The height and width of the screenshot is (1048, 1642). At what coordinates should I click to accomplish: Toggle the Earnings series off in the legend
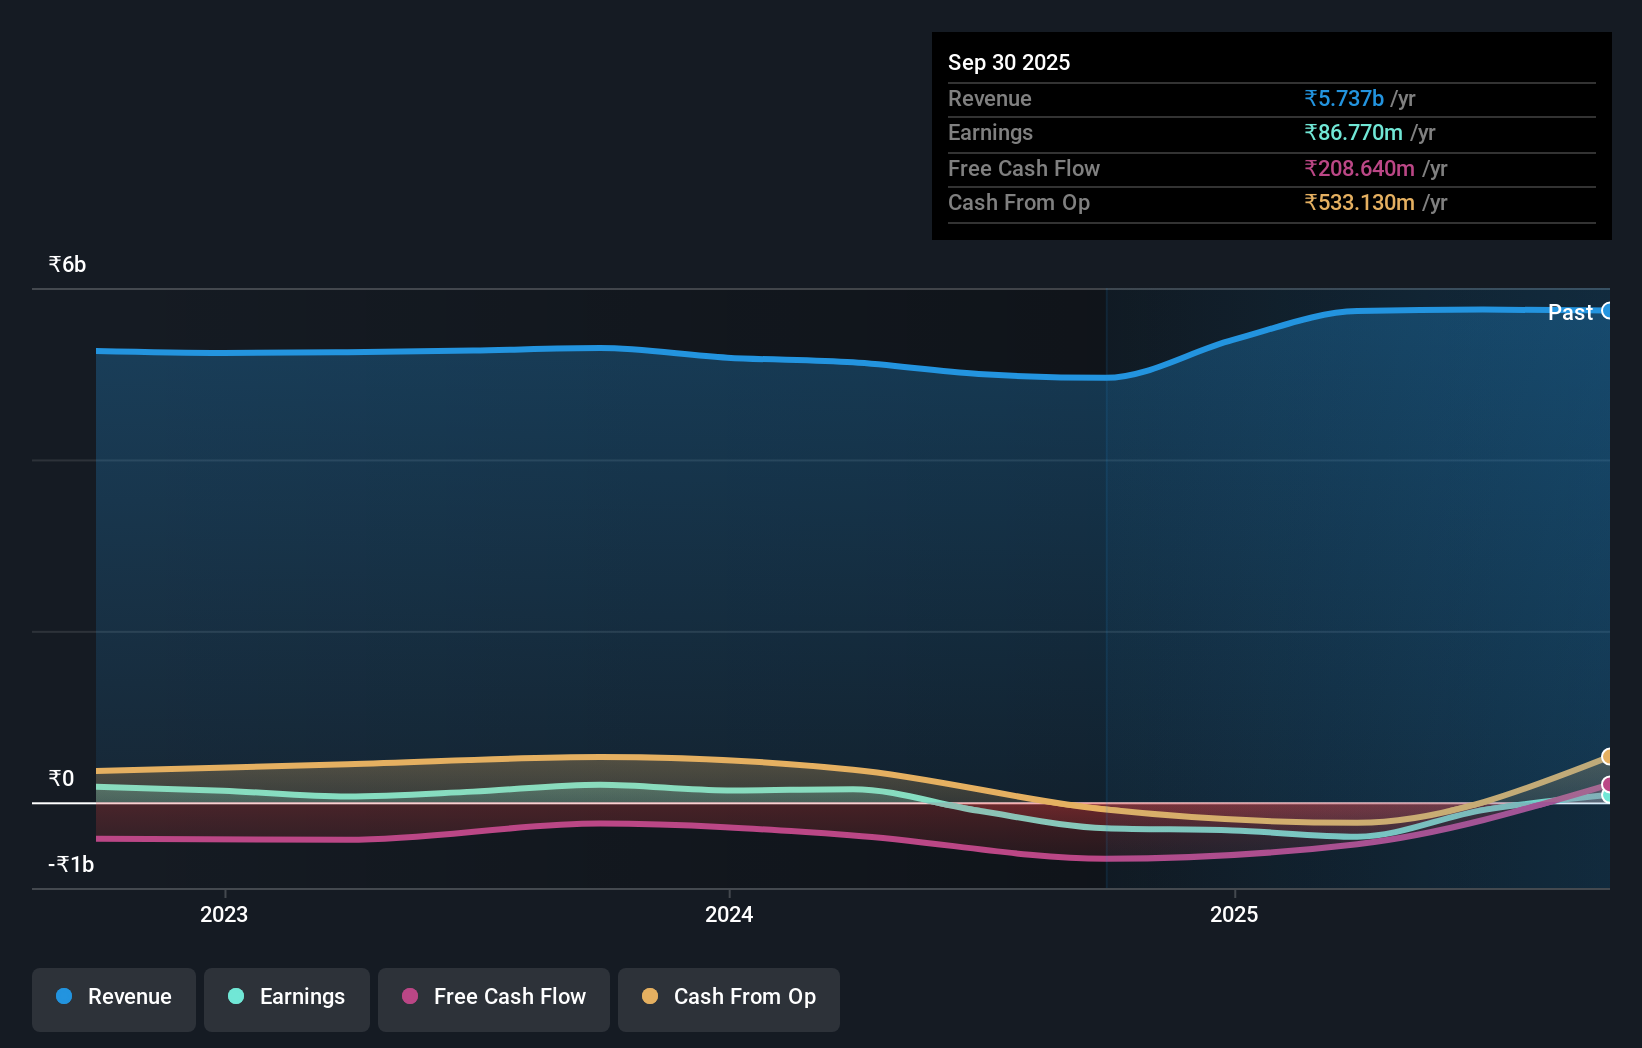286,997
